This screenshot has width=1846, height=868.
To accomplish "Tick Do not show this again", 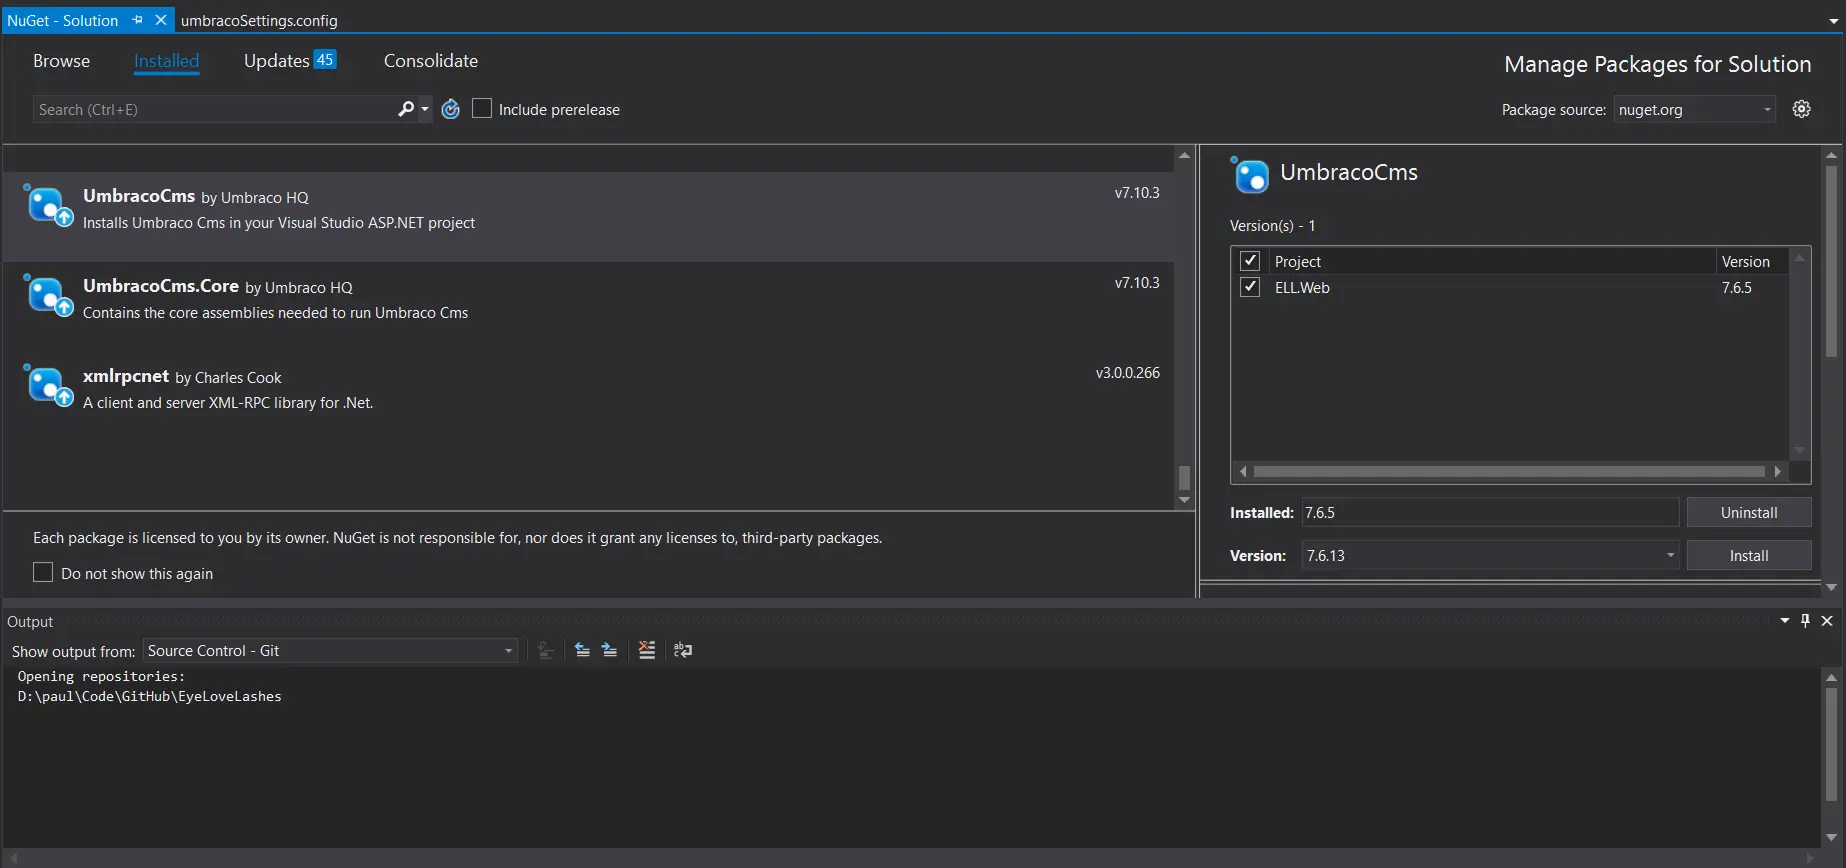I will pyautogui.click(x=43, y=572).
